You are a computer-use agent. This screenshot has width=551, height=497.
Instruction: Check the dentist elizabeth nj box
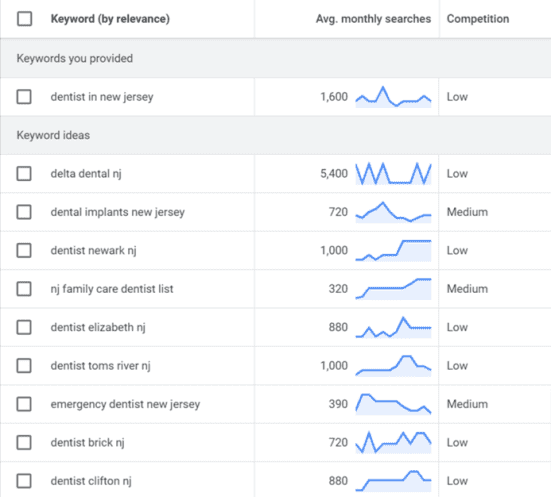[x=24, y=327]
